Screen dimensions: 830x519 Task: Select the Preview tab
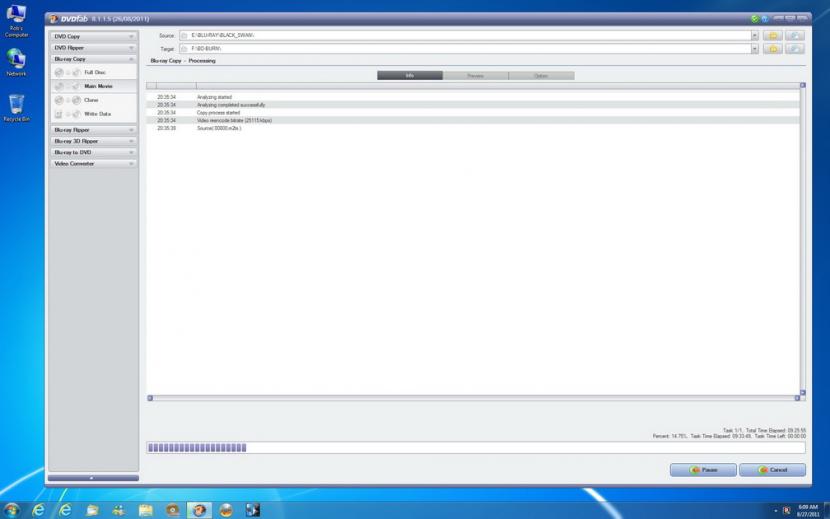[475, 76]
